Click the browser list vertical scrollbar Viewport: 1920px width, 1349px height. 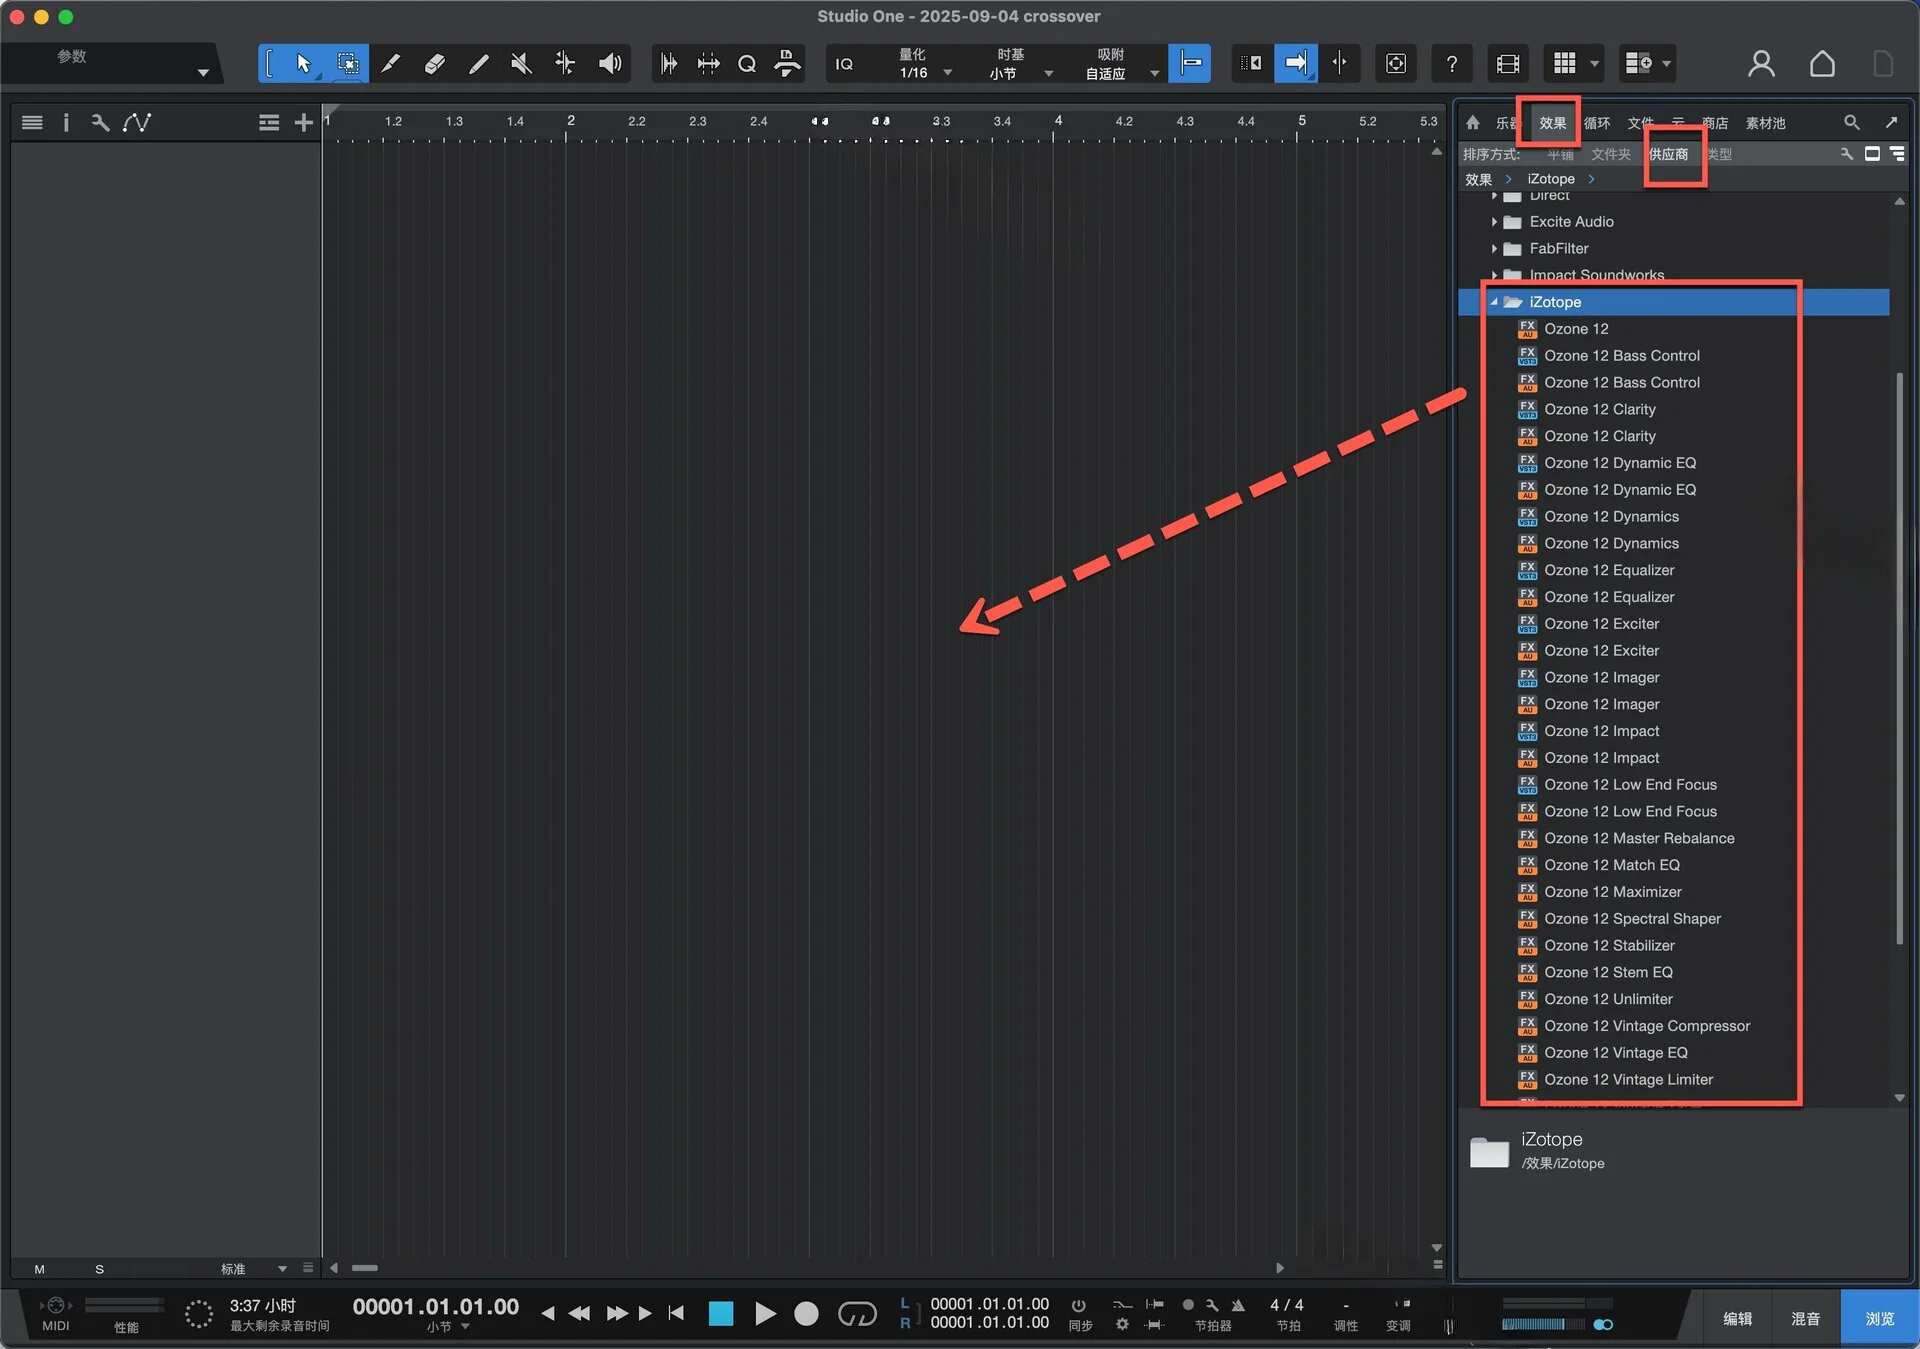pos(1899,658)
